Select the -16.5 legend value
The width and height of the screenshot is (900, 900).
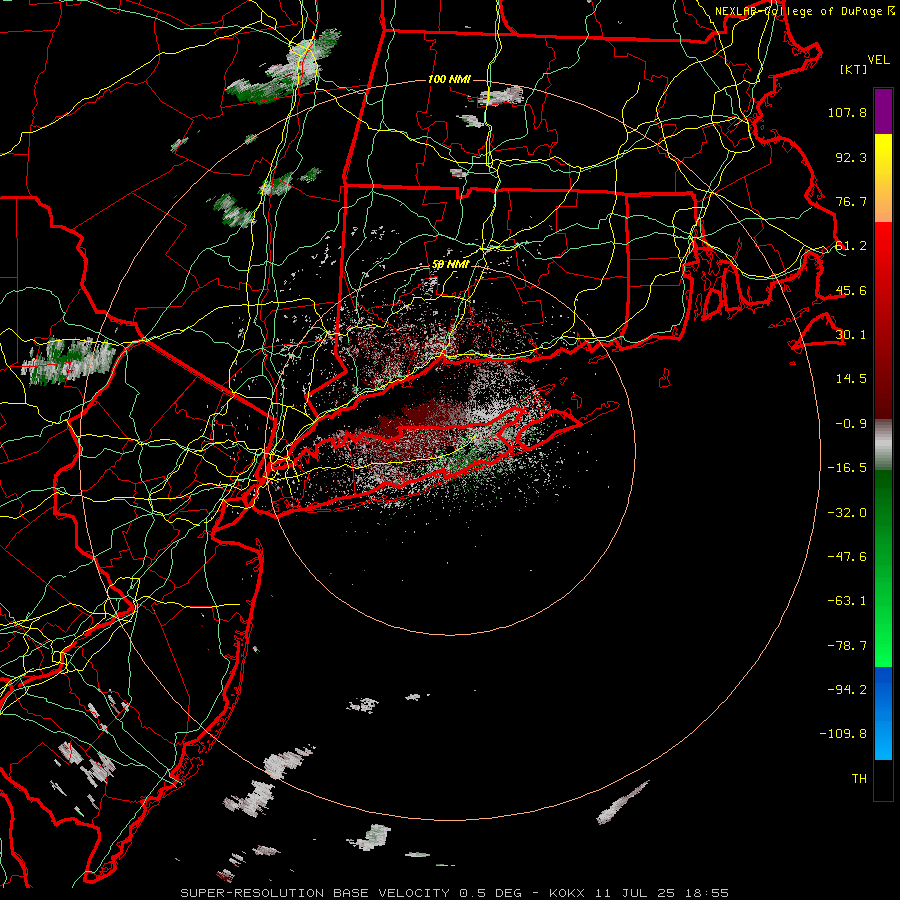click(x=847, y=468)
